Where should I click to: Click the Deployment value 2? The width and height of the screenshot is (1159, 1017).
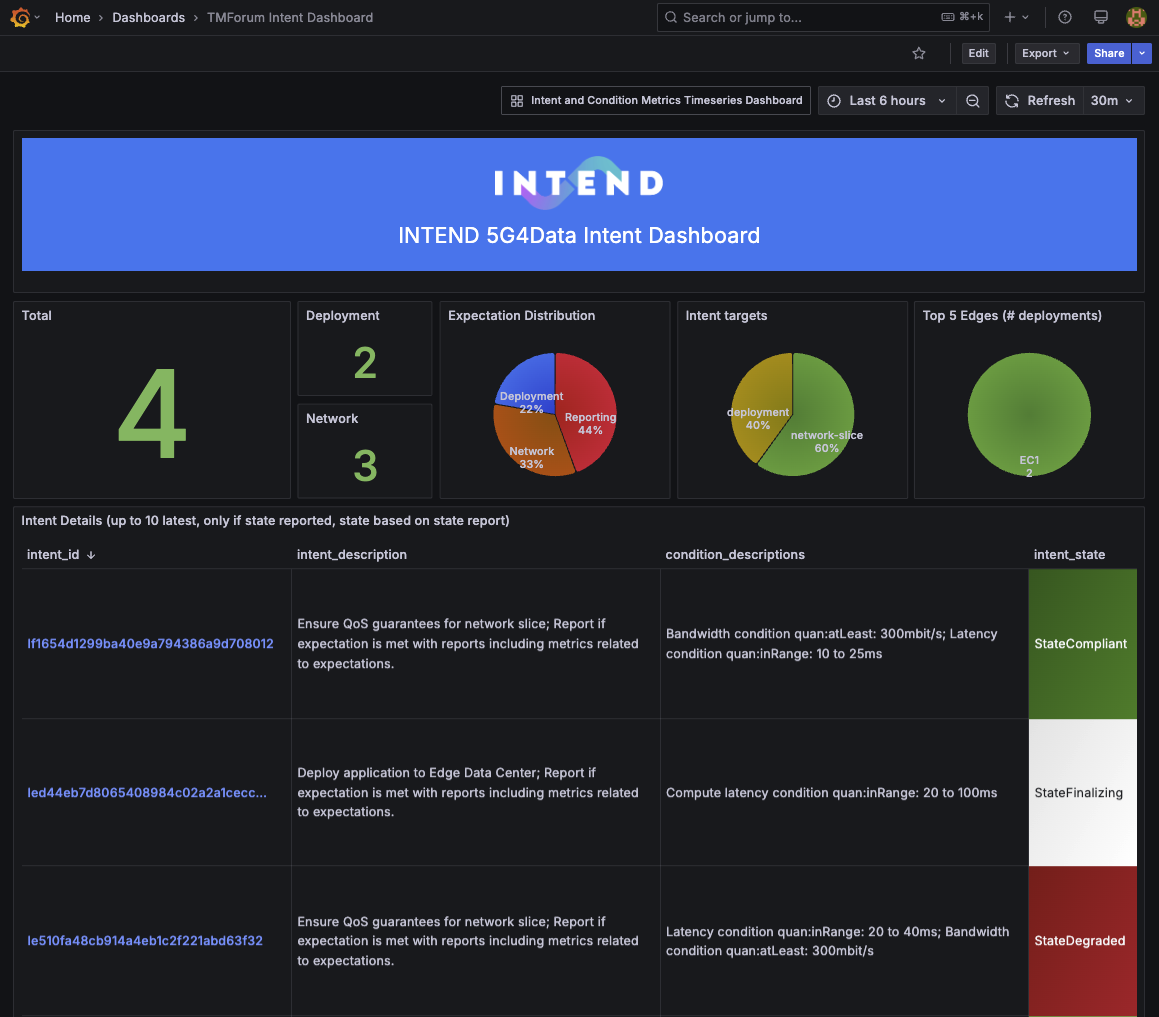pyautogui.click(x=365, y=363)
